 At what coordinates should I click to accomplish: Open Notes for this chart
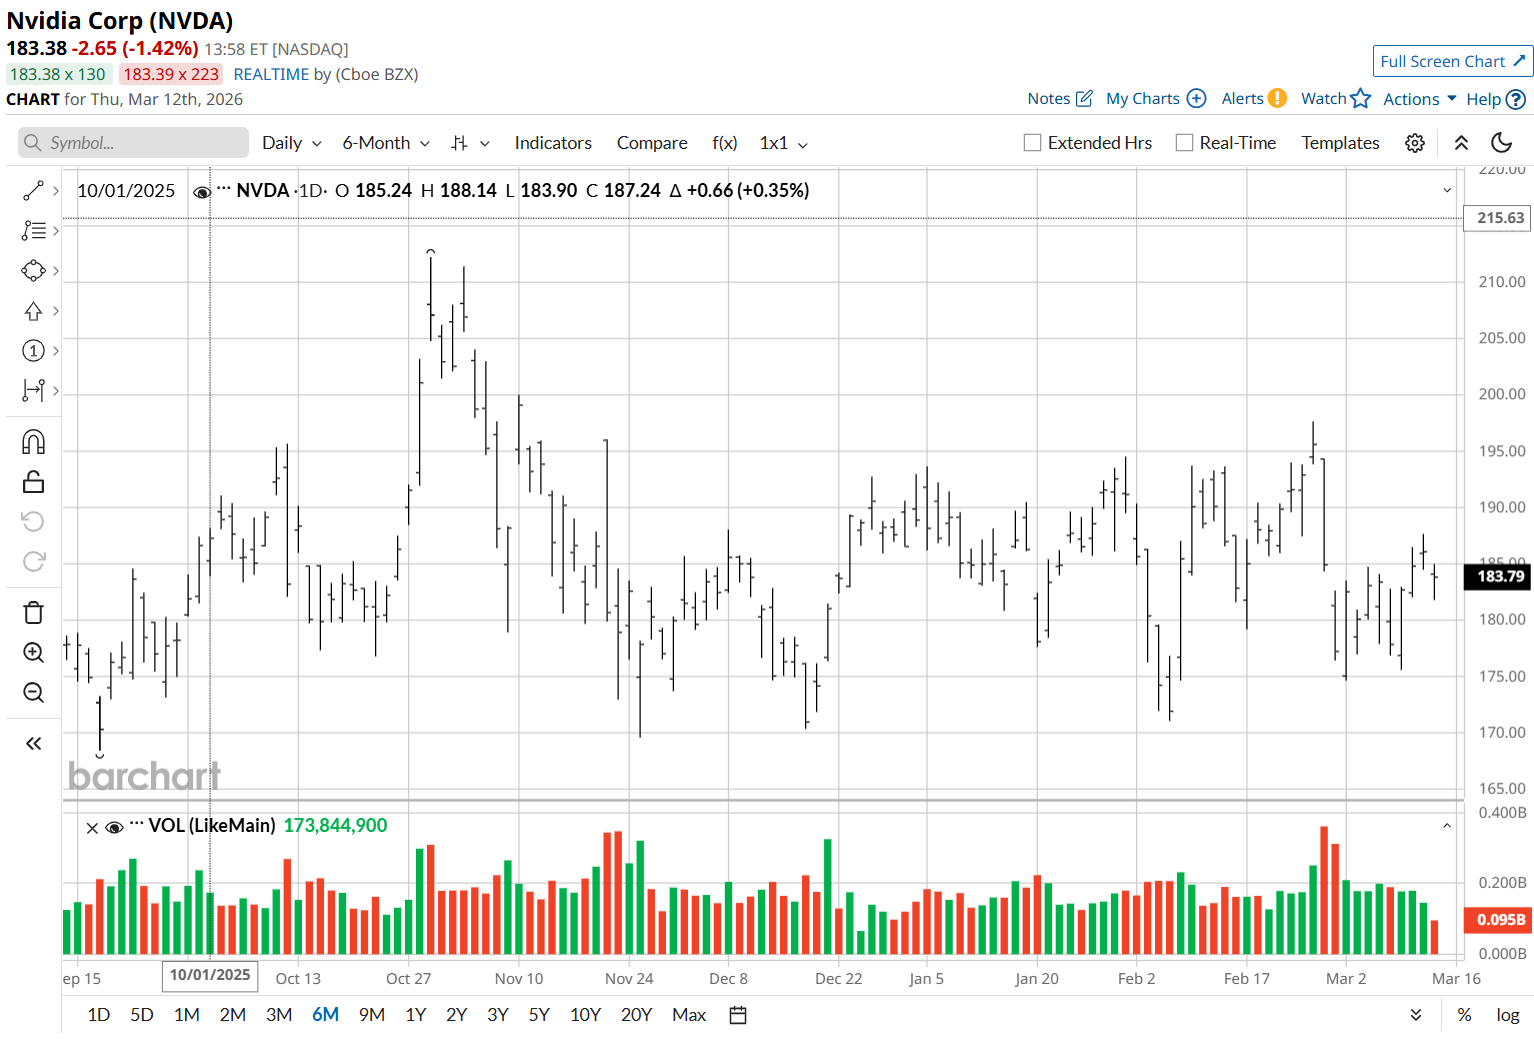point(1060,98)
